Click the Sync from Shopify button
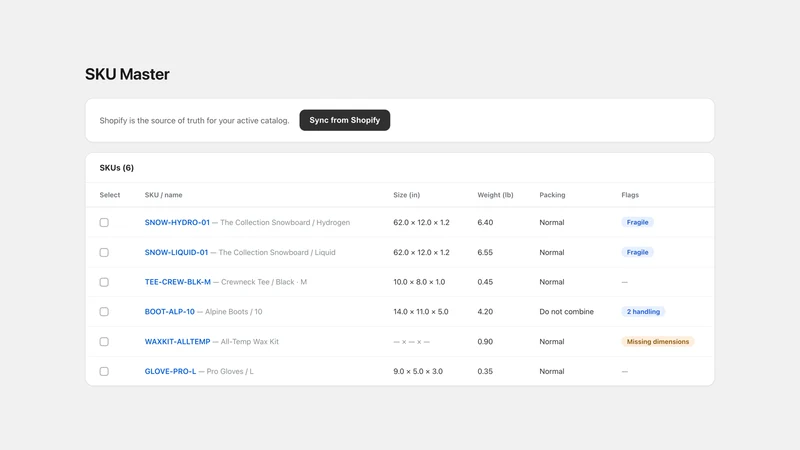This screenshot has height=450, width=800. 344,120
